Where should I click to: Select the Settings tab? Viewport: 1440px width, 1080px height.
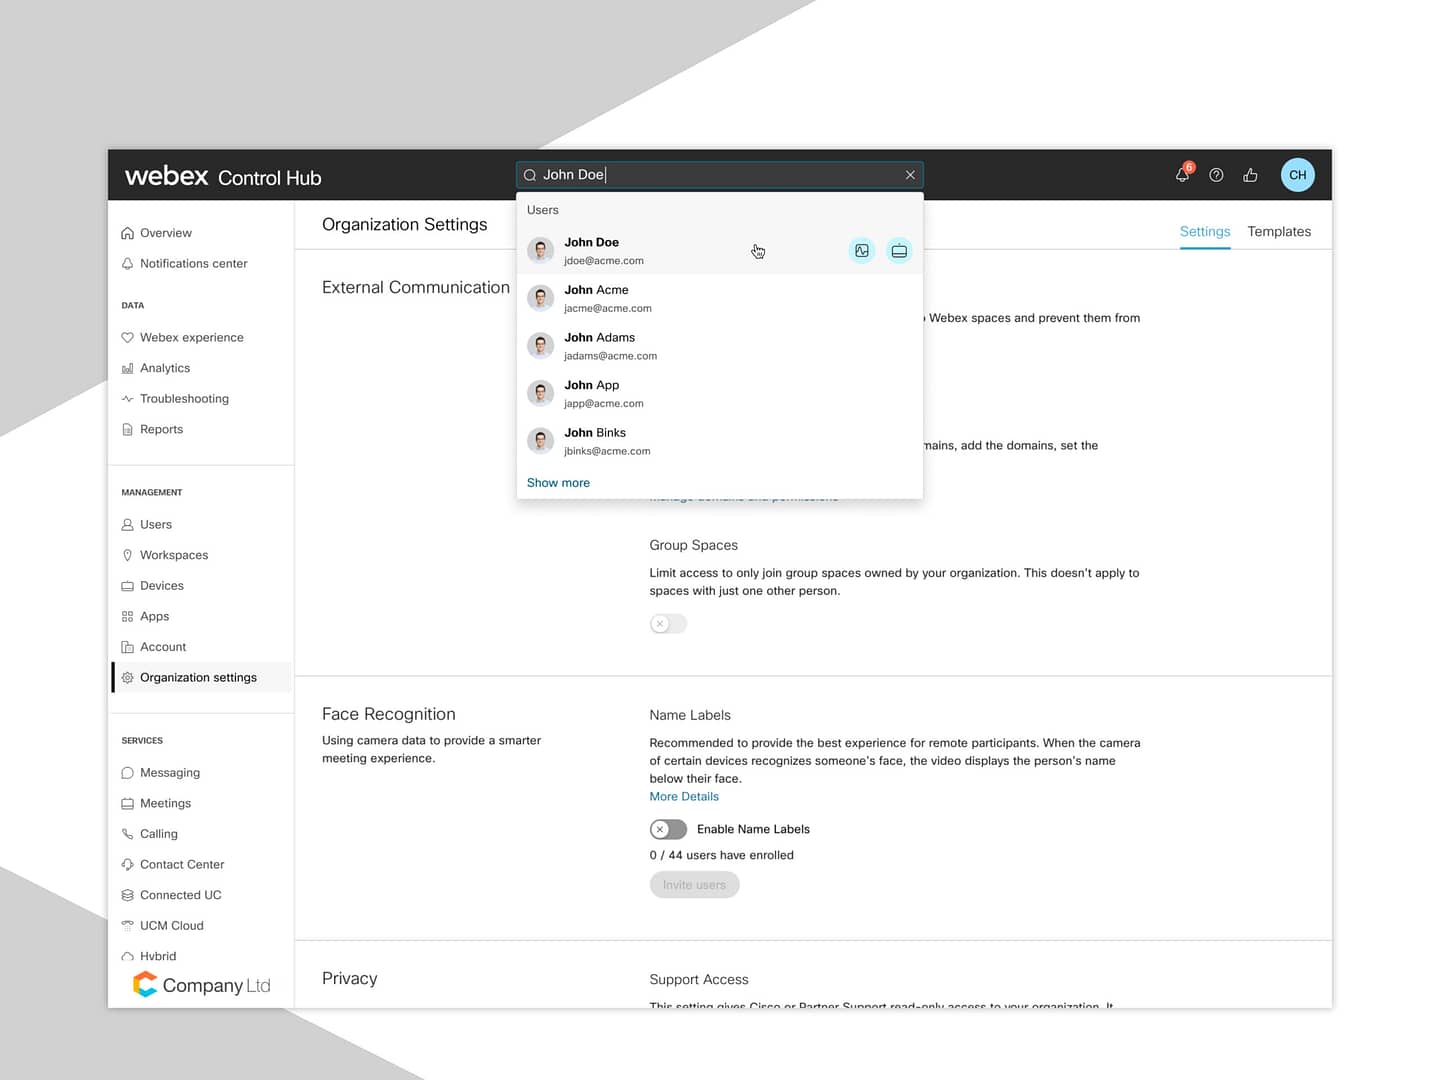[x=1204, y=232]
